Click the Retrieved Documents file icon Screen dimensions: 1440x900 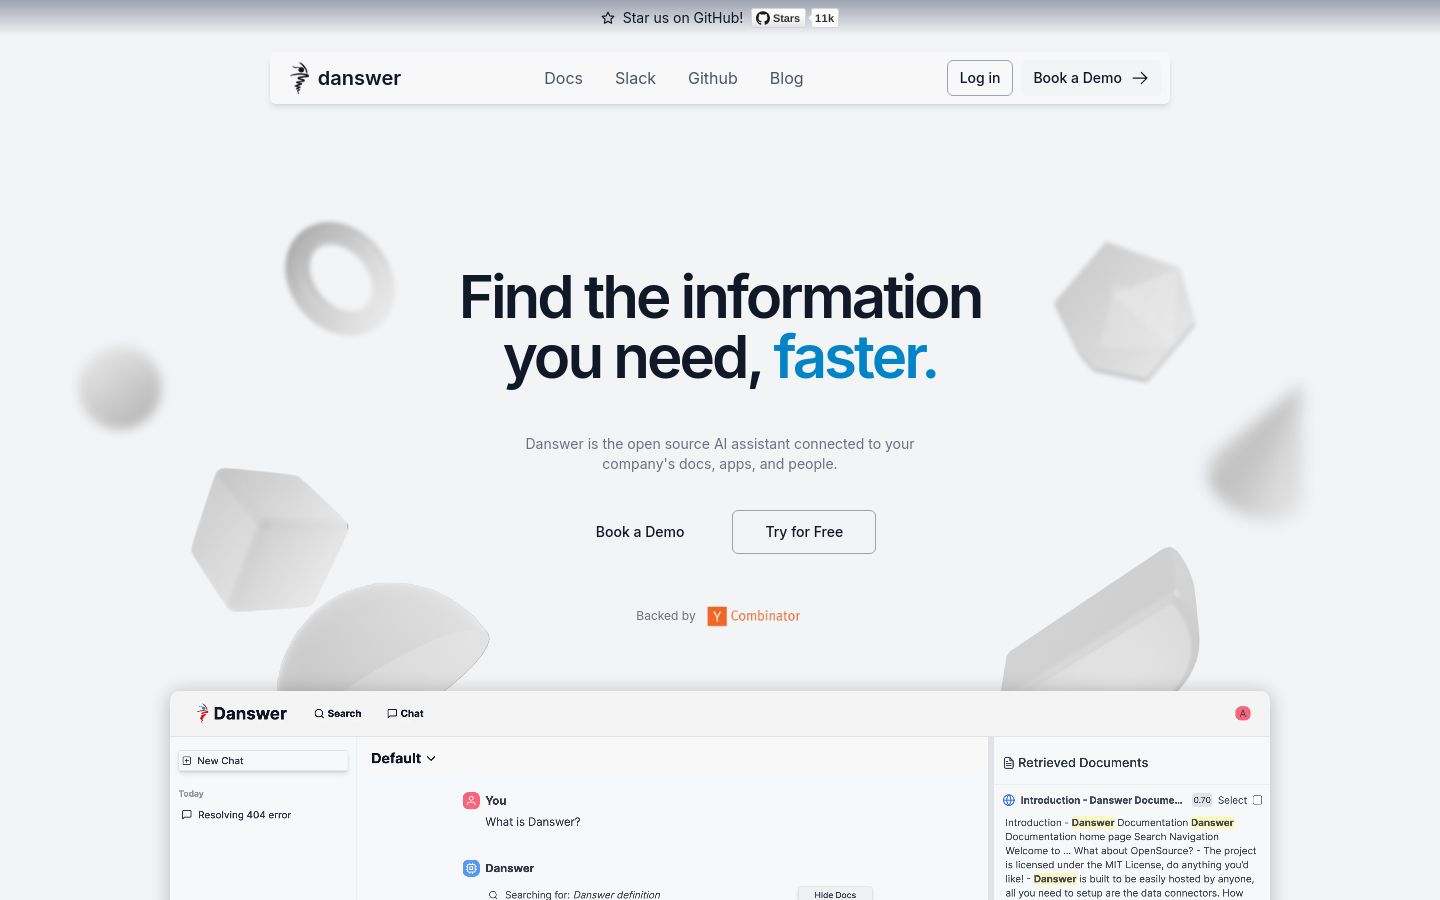[1009, 763]
